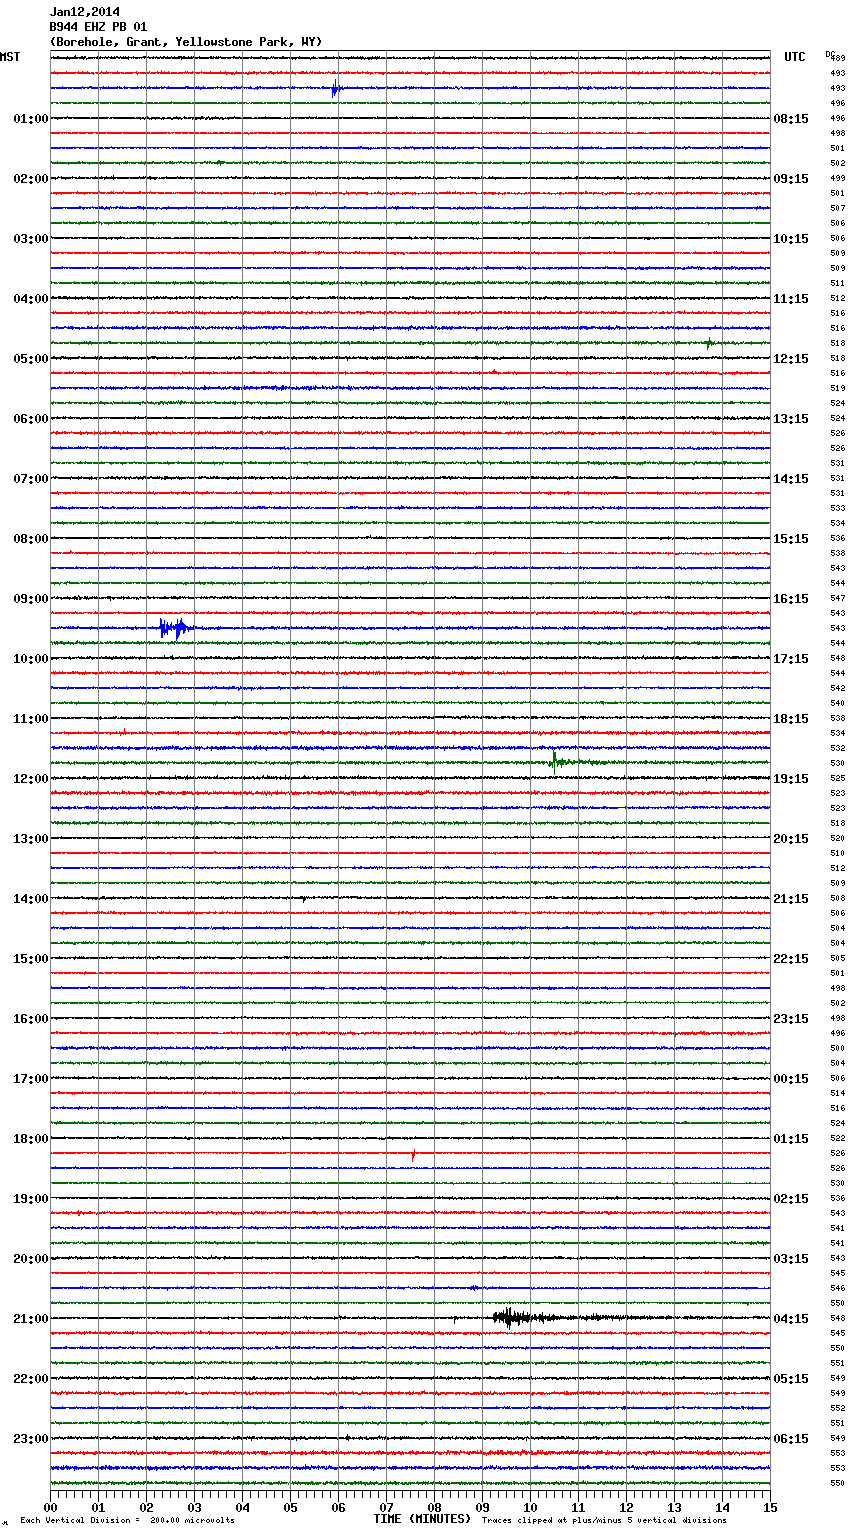Click minute tick 10 on bottom time axis
The width and height of the screenshot is (850, 1534).
point(530,1507)
